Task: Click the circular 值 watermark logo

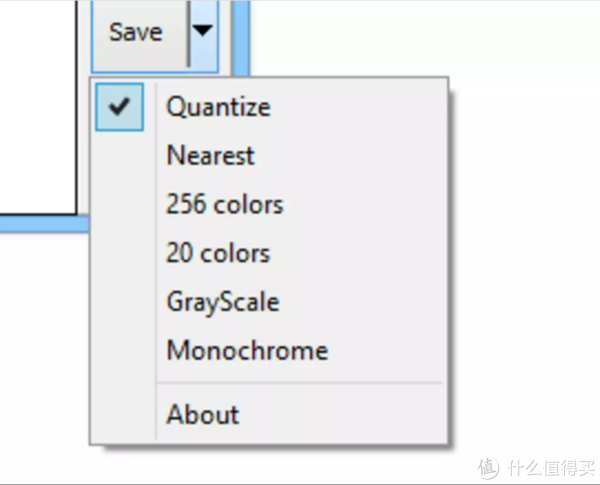Action: (x=487, y=467)
